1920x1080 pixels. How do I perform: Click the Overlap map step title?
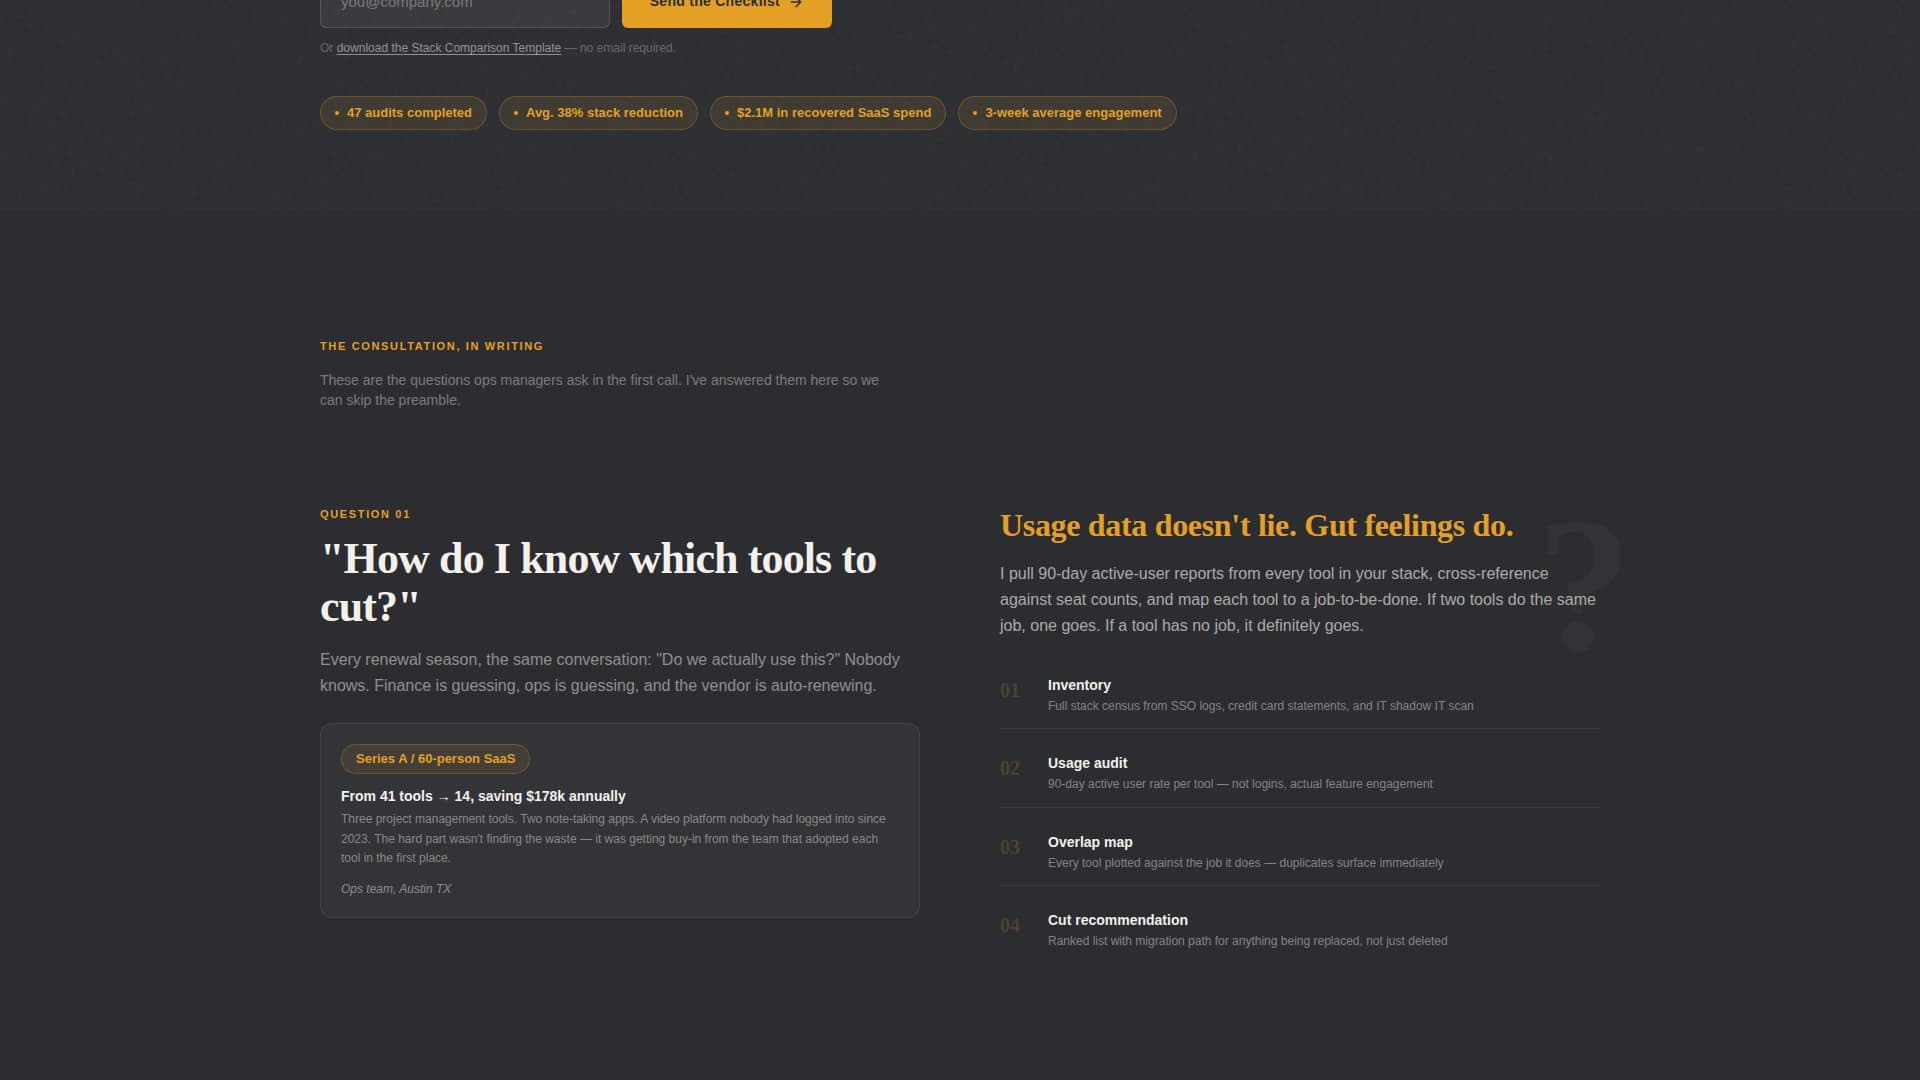[x=1090, y=842]
